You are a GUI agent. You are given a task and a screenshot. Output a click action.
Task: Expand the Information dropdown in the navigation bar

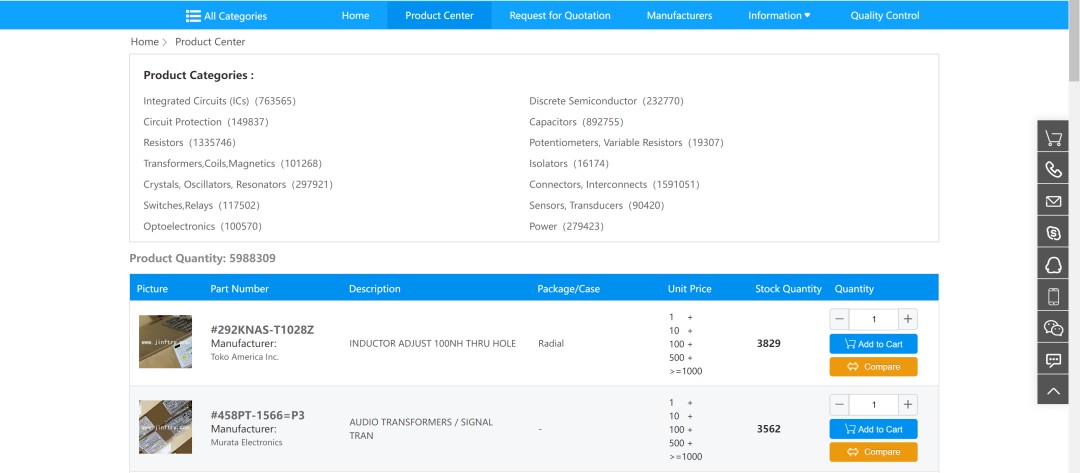coord(779,15)
